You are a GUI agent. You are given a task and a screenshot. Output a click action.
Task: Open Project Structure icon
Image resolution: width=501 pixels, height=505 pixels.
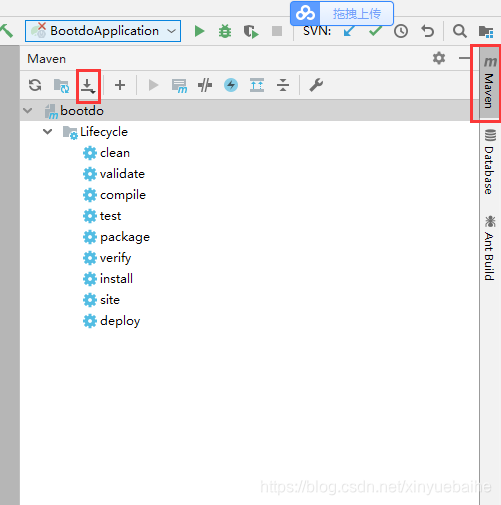486,31
